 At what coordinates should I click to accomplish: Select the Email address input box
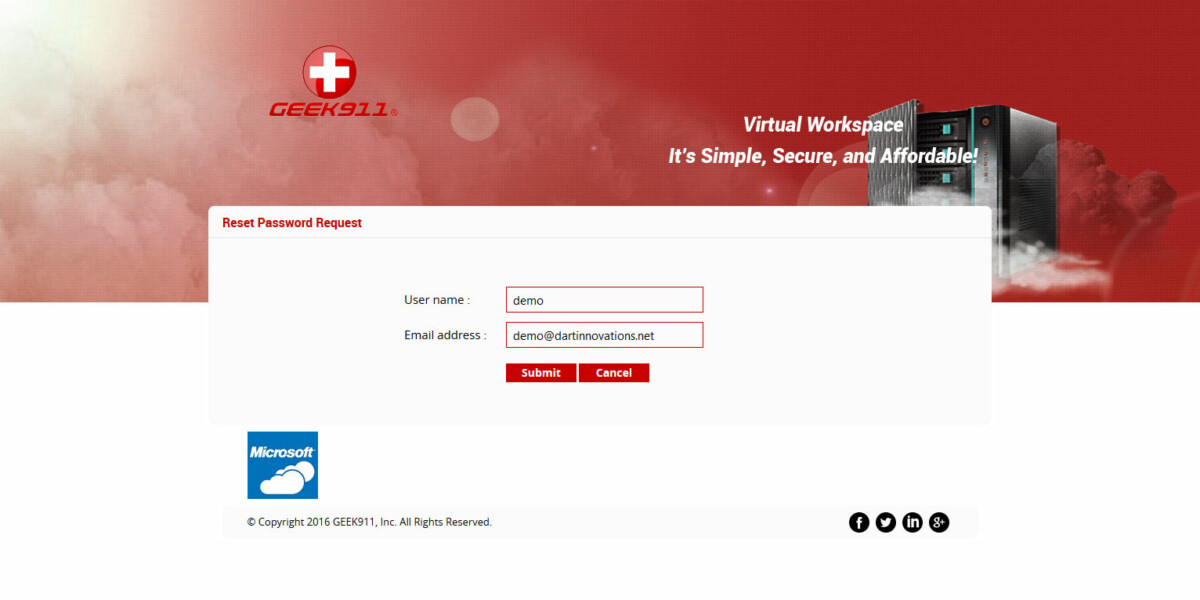604,335
